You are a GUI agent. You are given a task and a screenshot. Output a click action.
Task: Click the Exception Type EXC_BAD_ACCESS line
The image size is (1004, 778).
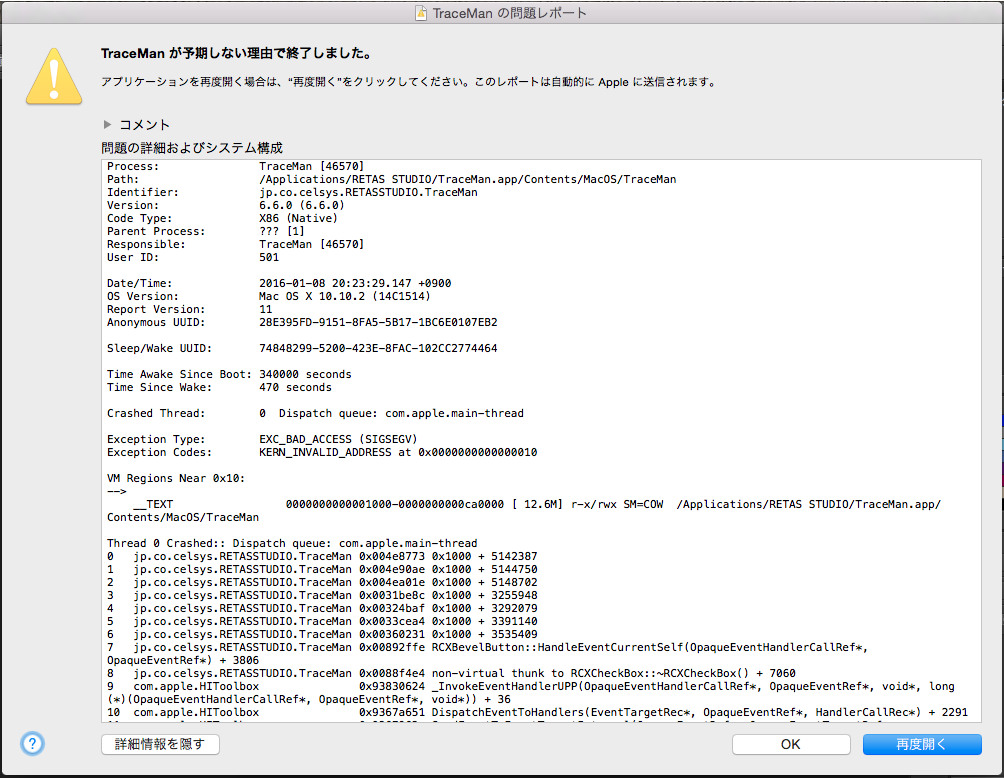[262, 439]
